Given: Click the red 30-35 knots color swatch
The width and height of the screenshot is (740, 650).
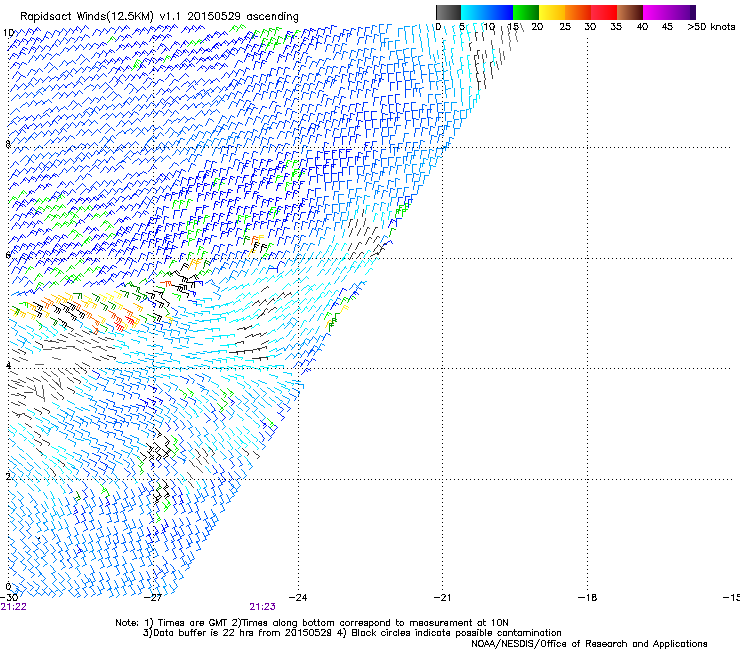Looking at the screenshot, I should [604, 12].
